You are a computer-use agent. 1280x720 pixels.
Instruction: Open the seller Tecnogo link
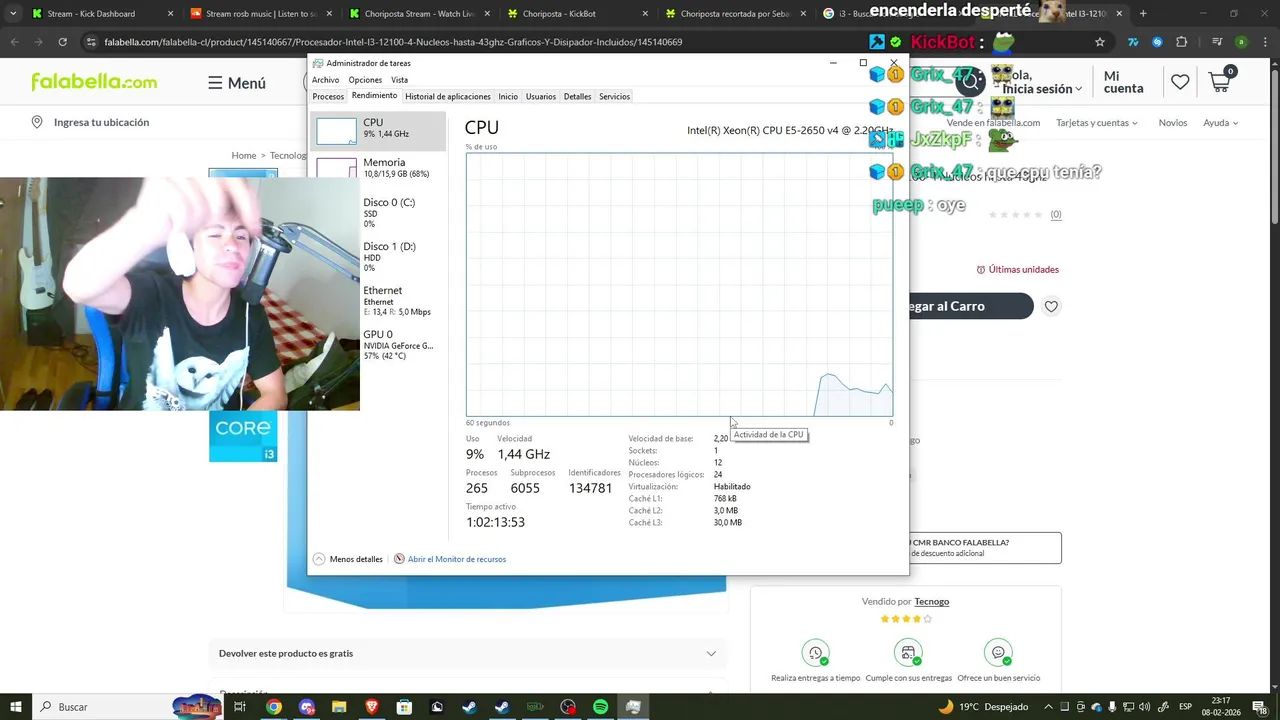click(931, 601)
